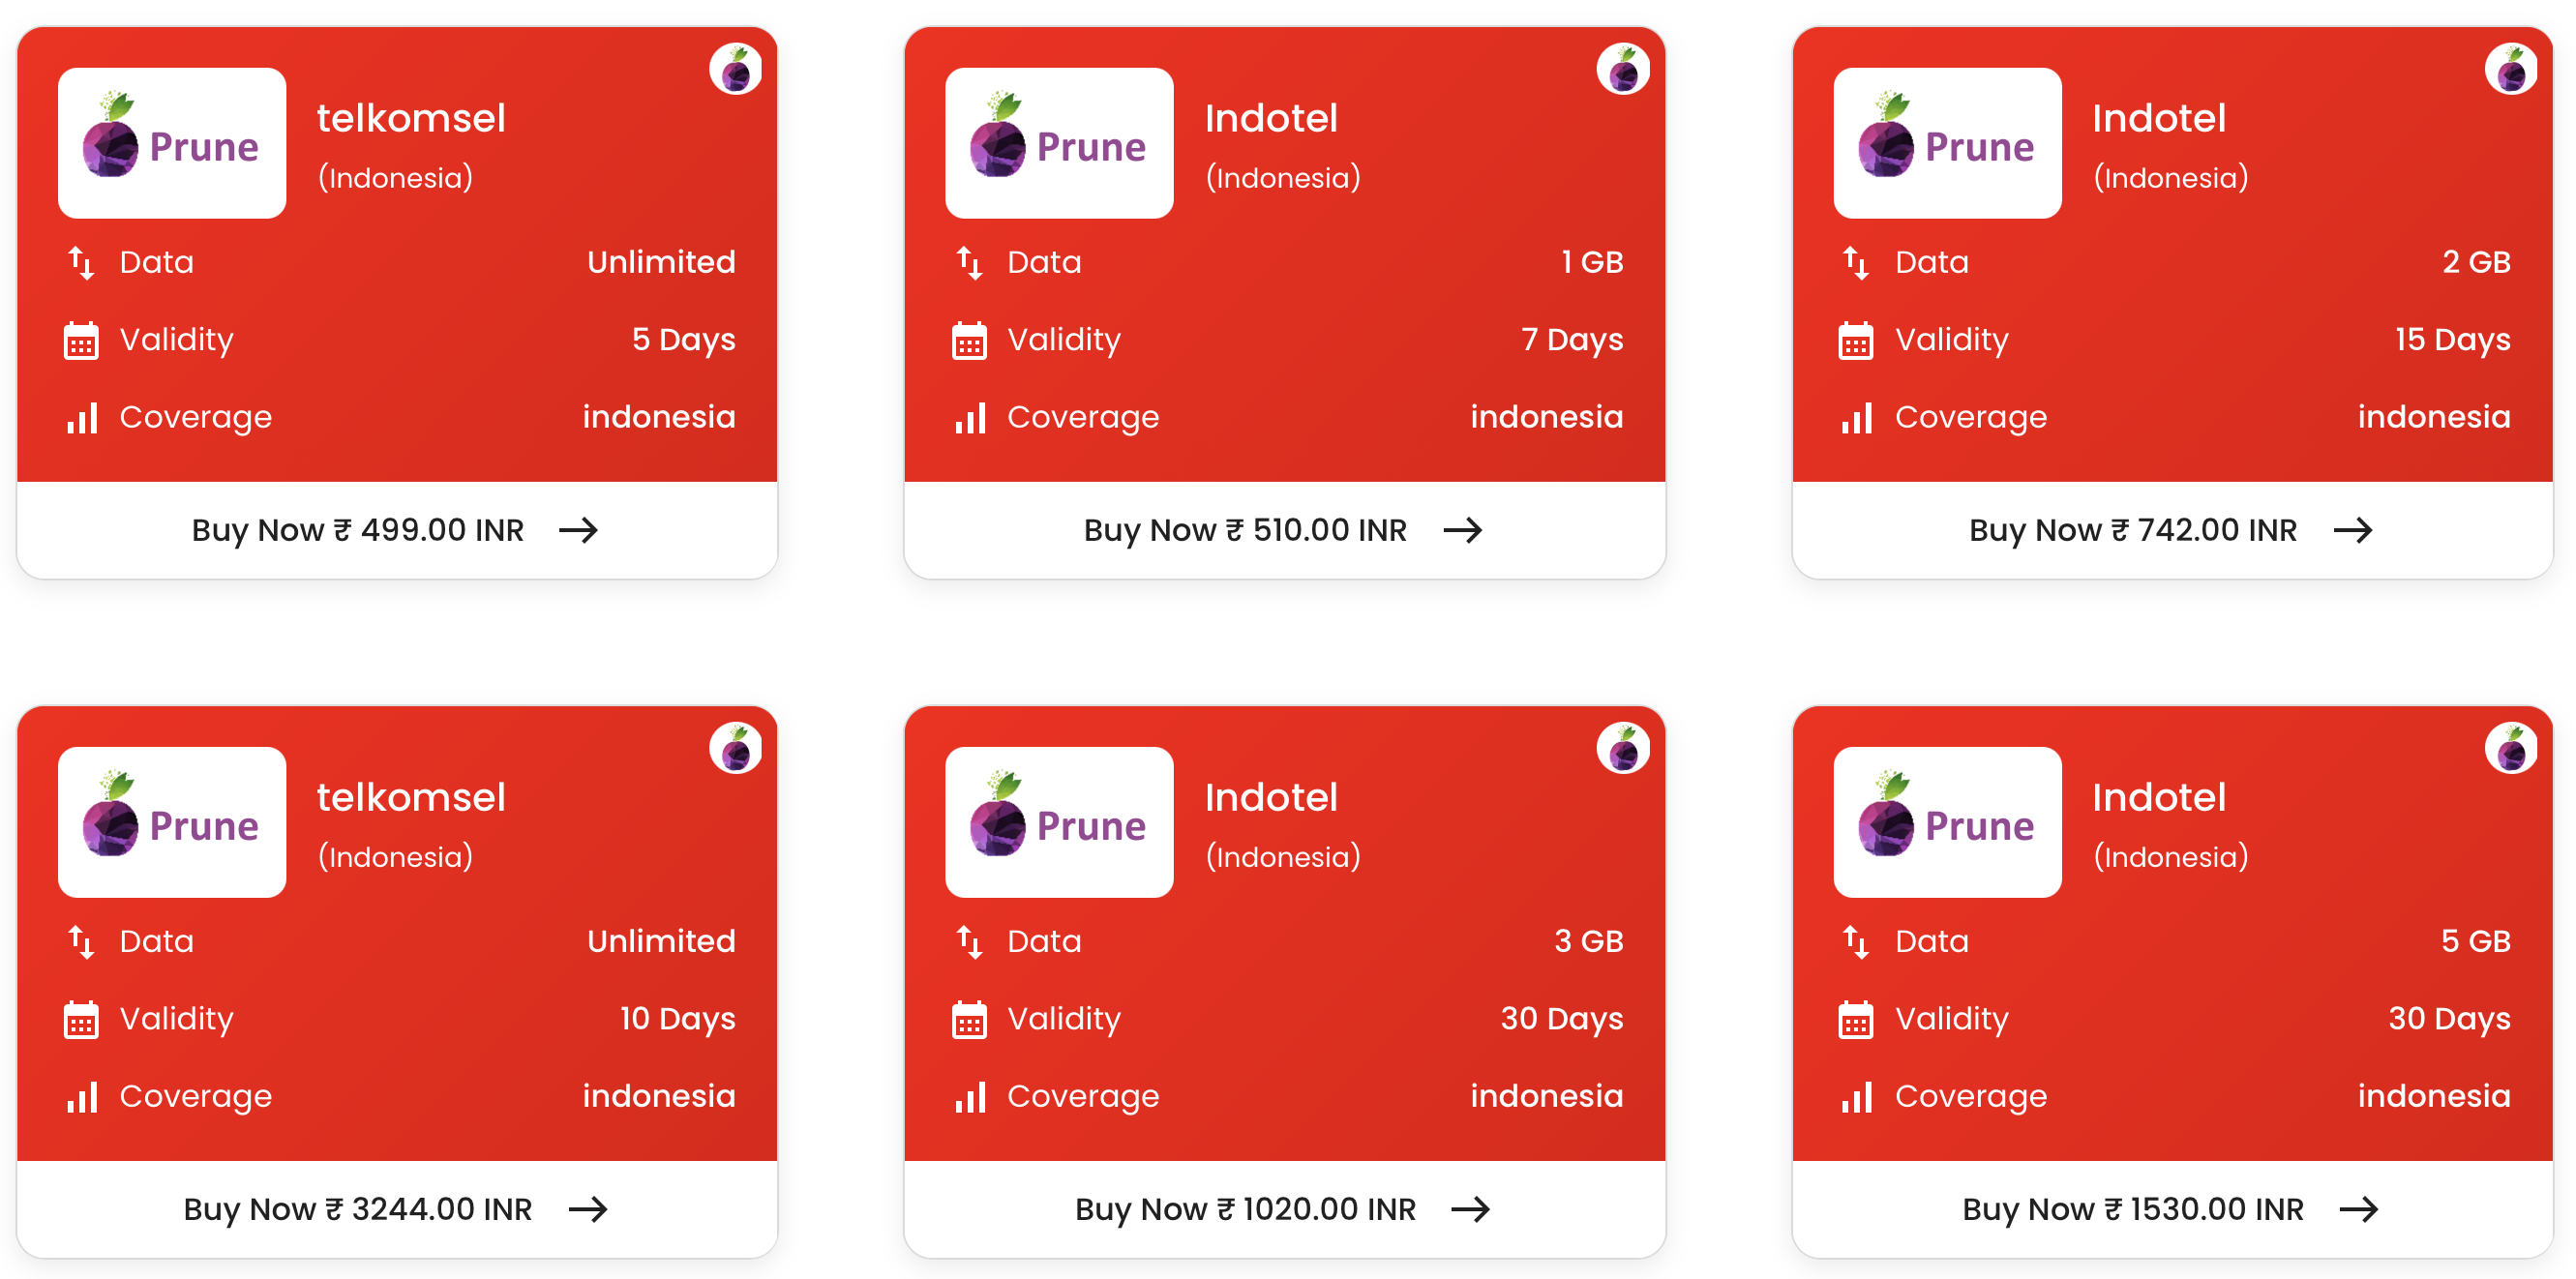Choose Buy Now ₹ 1020.00 INR
This screenshot has width=2576, height=1279.
pos(1284,1209)
